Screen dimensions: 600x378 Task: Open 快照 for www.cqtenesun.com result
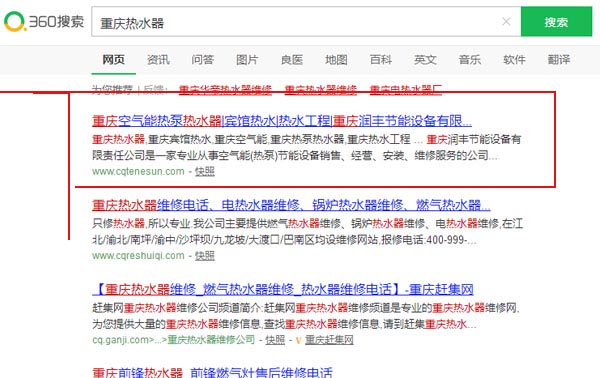click(x=205, y=171)
